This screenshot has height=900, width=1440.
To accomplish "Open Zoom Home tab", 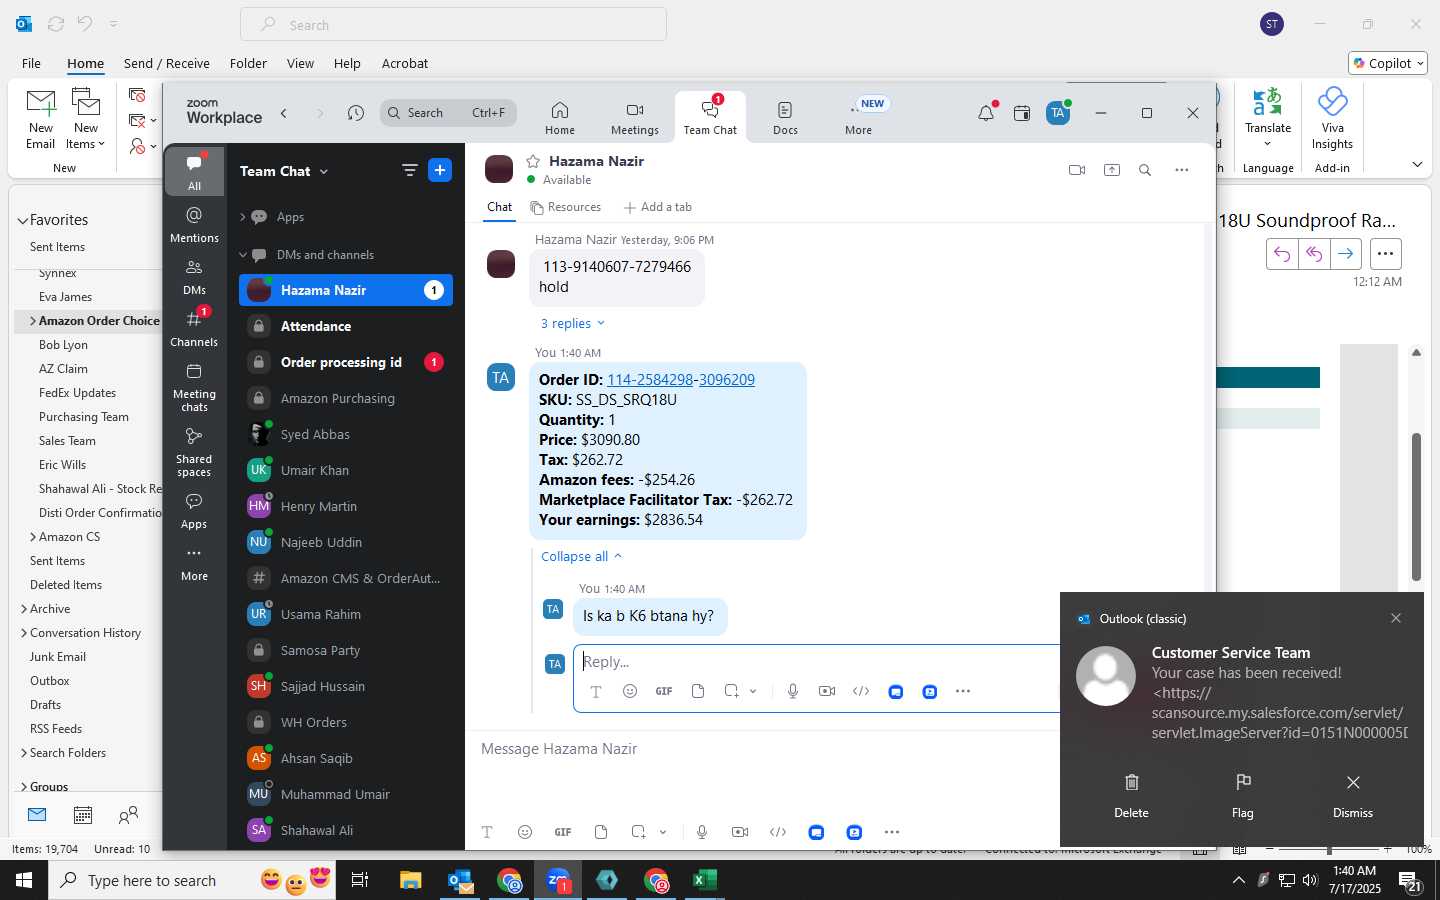I will [560, 118].
